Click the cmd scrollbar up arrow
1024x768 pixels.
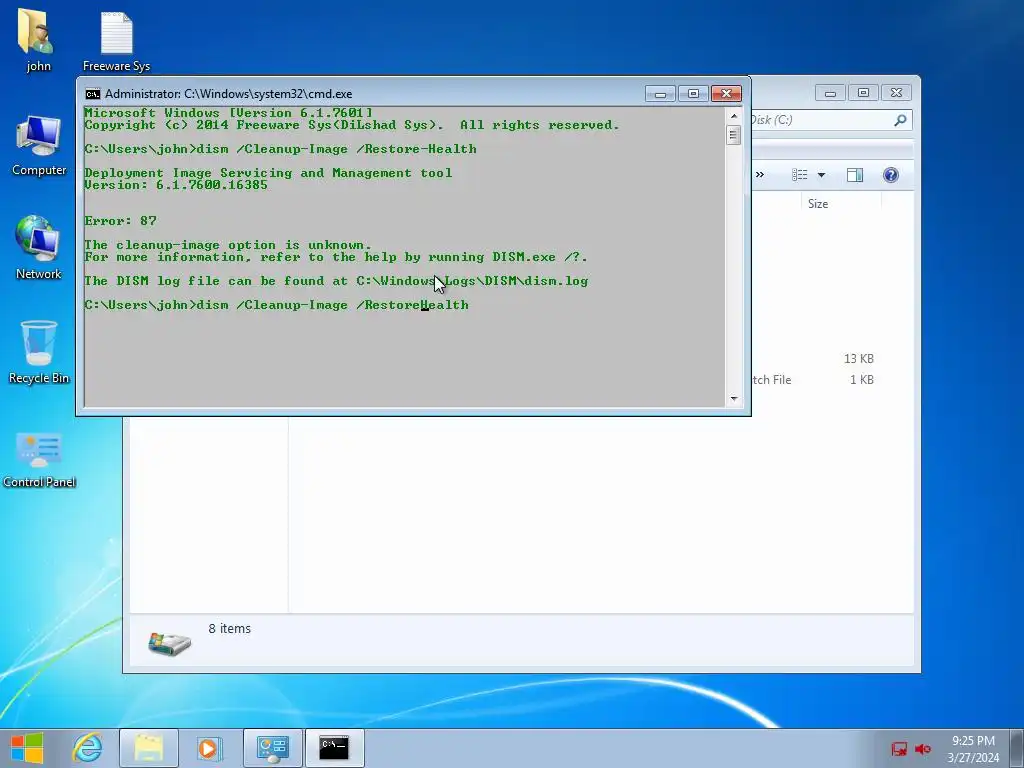click(x=734, y=116)
